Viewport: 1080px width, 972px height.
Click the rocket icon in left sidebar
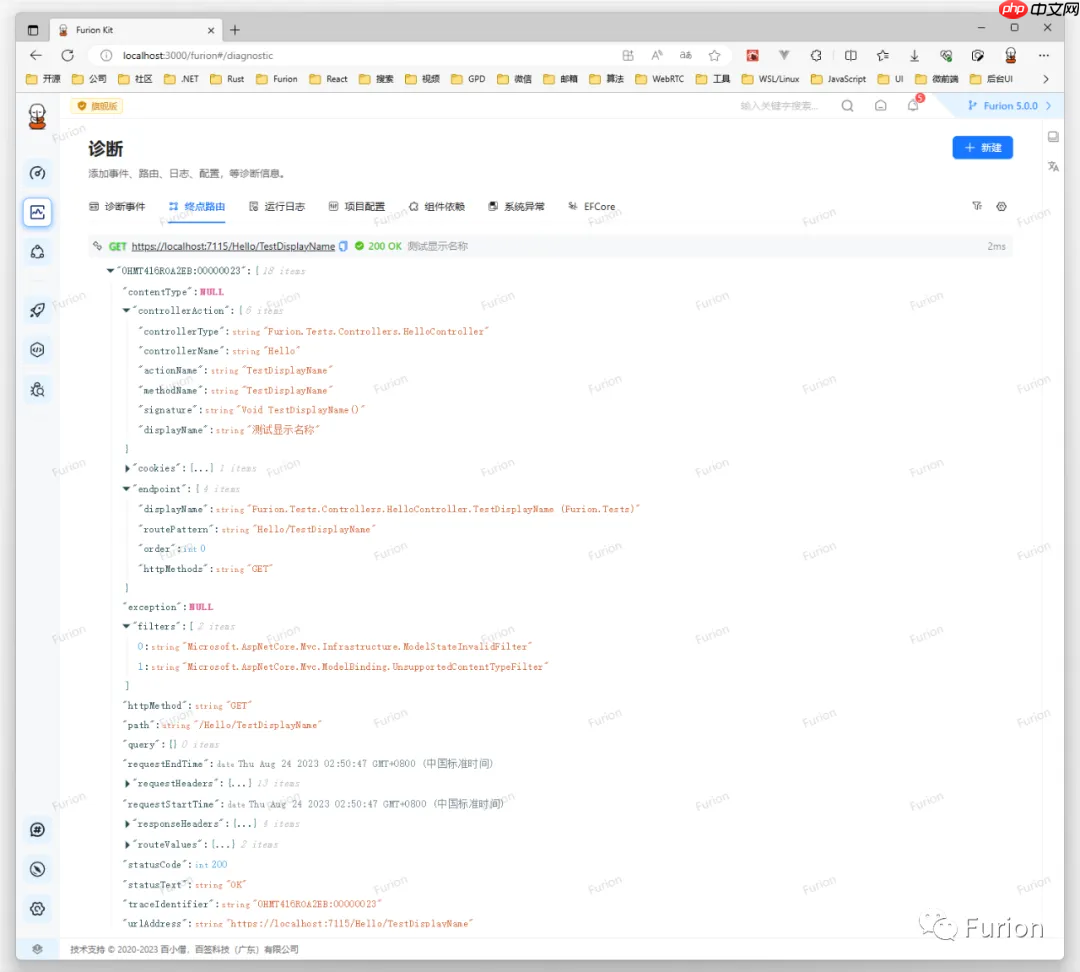37,311
